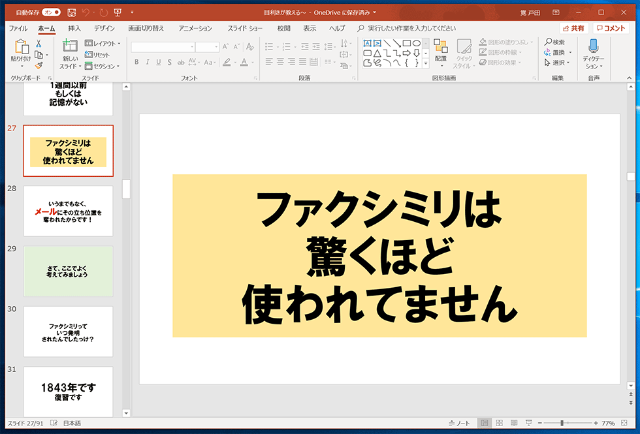The height and width of the screenshot is (434, 640).
Task: Open the Animation (アニメーション) tab
Action: pos(195,28)
